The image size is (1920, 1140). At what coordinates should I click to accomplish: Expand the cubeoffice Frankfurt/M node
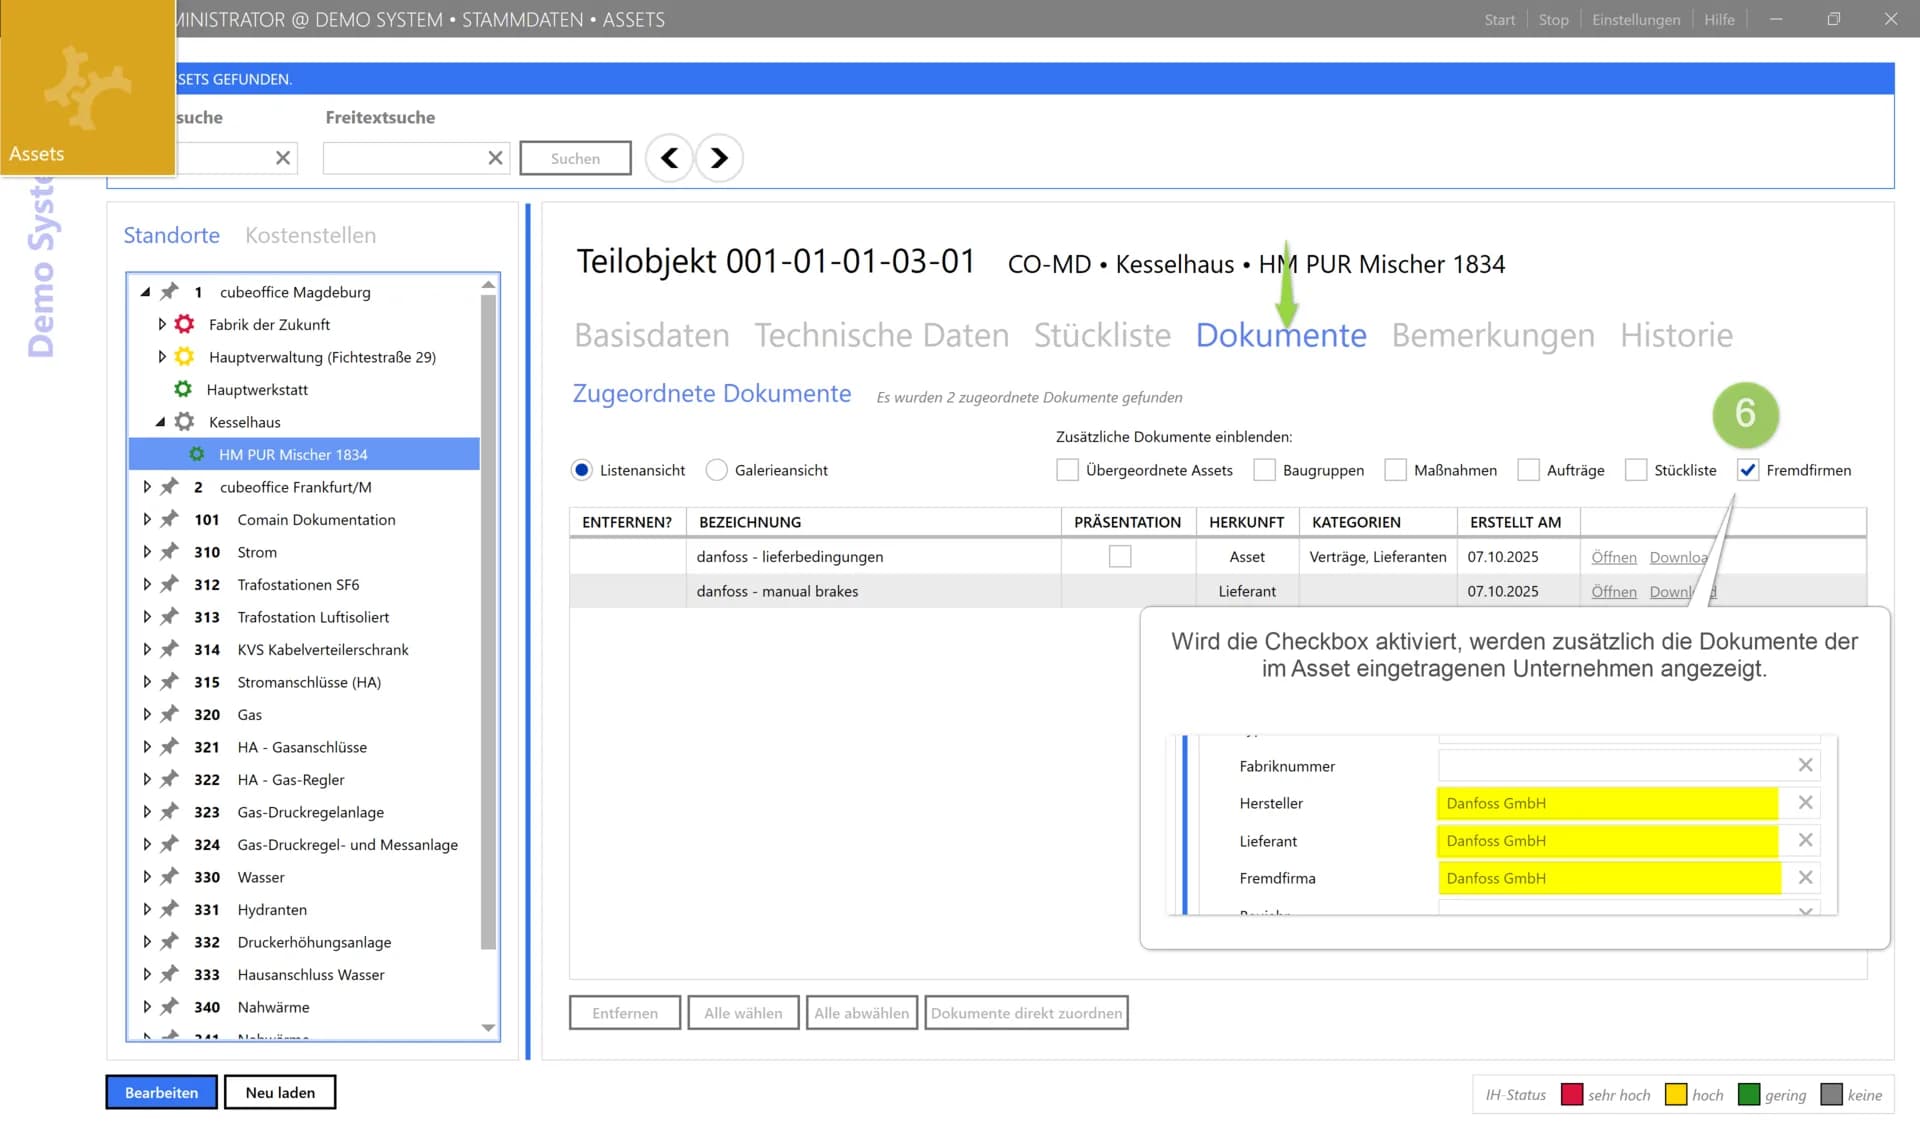(x=146, y=487)
